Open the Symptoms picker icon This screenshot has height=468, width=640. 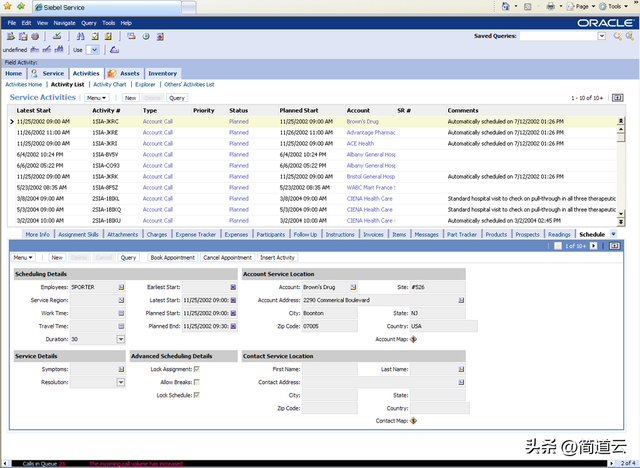(x=121, y=369)
